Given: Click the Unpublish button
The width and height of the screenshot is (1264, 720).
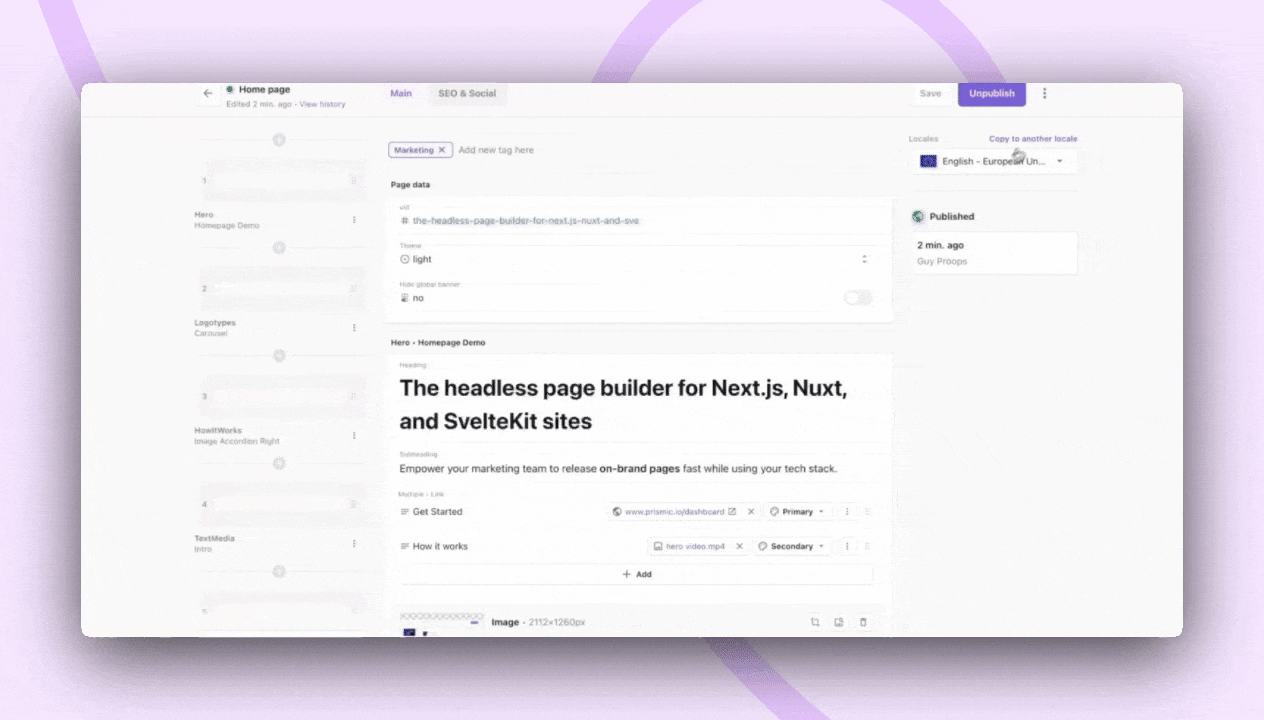Looking at the screenshot, I should click(991, 93).
